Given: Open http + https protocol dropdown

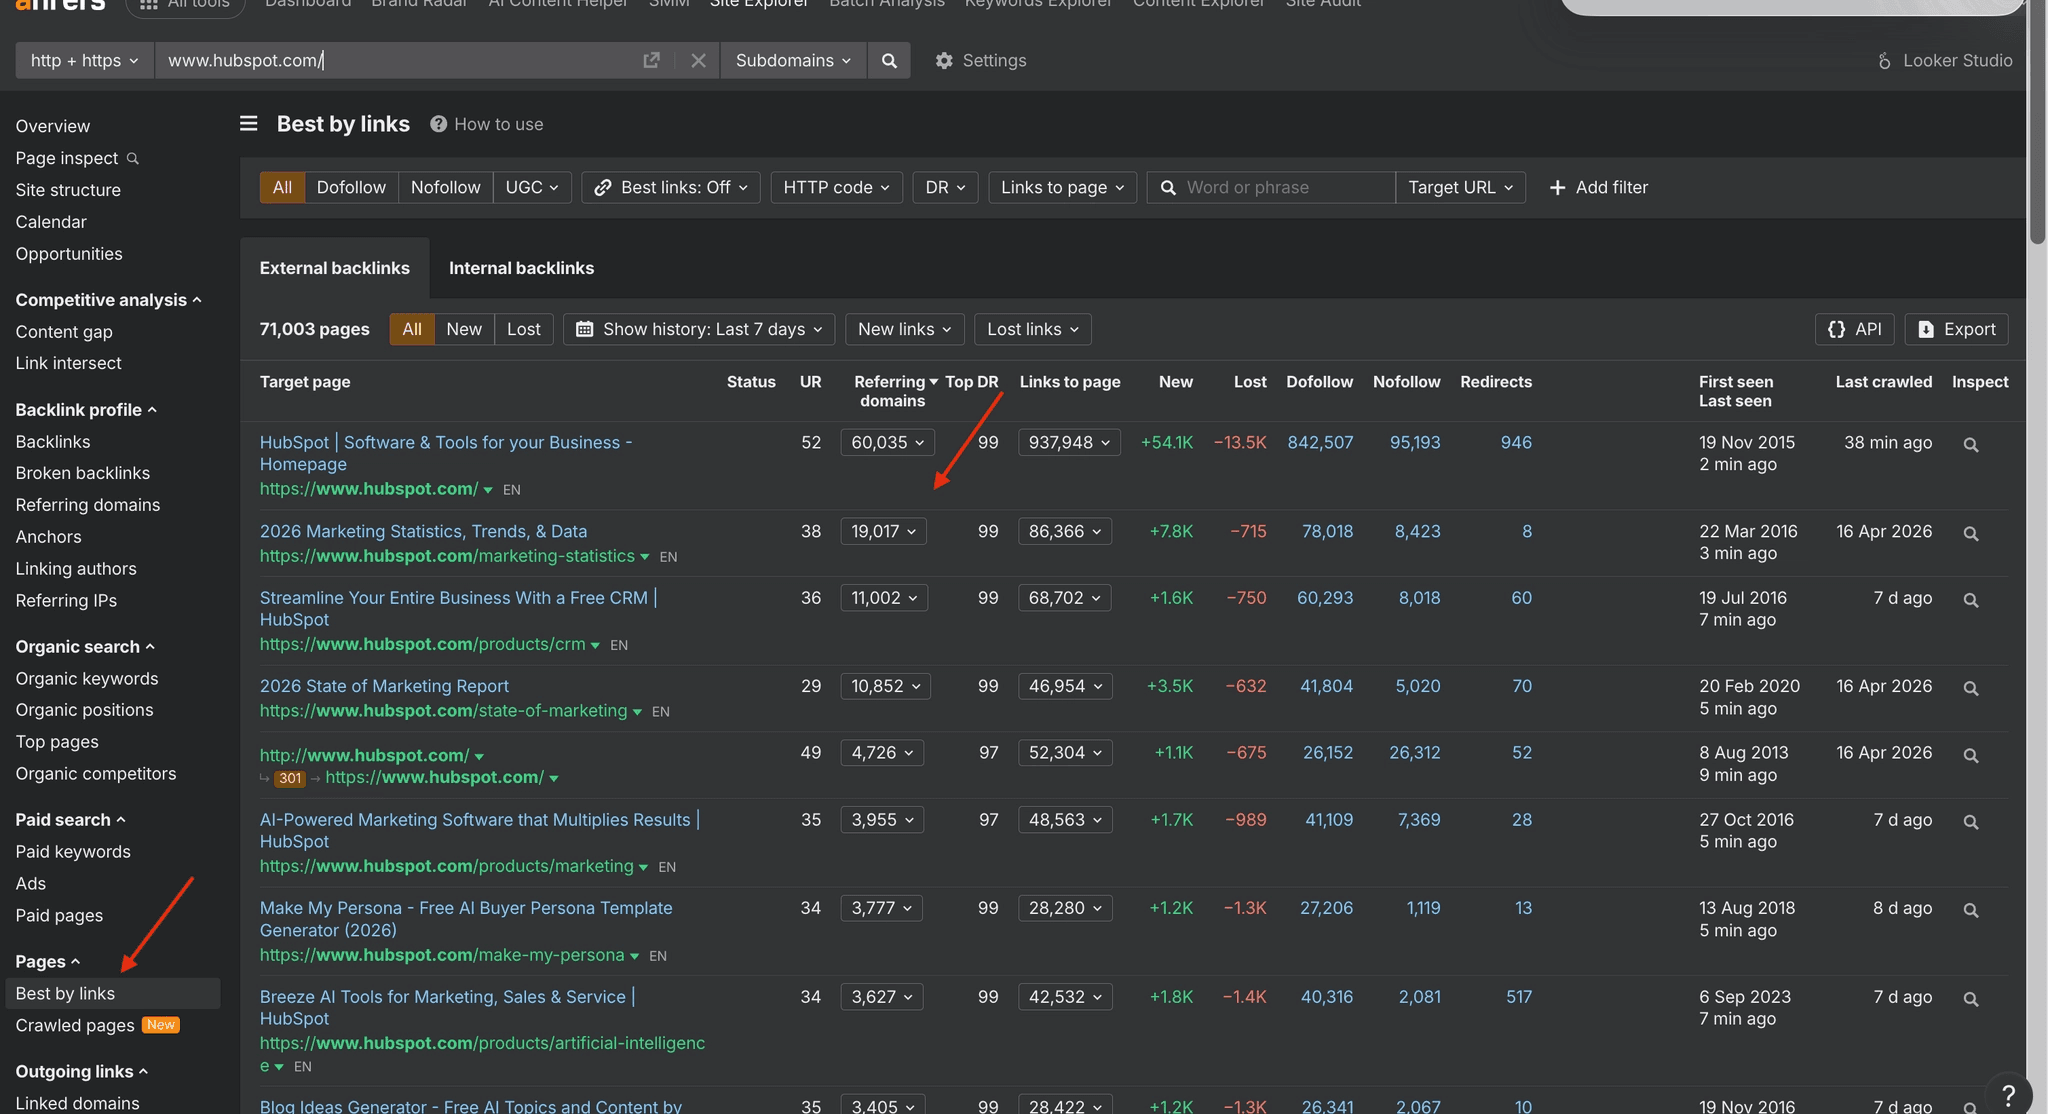Looking at the screenshot, I should click(85, 60).
